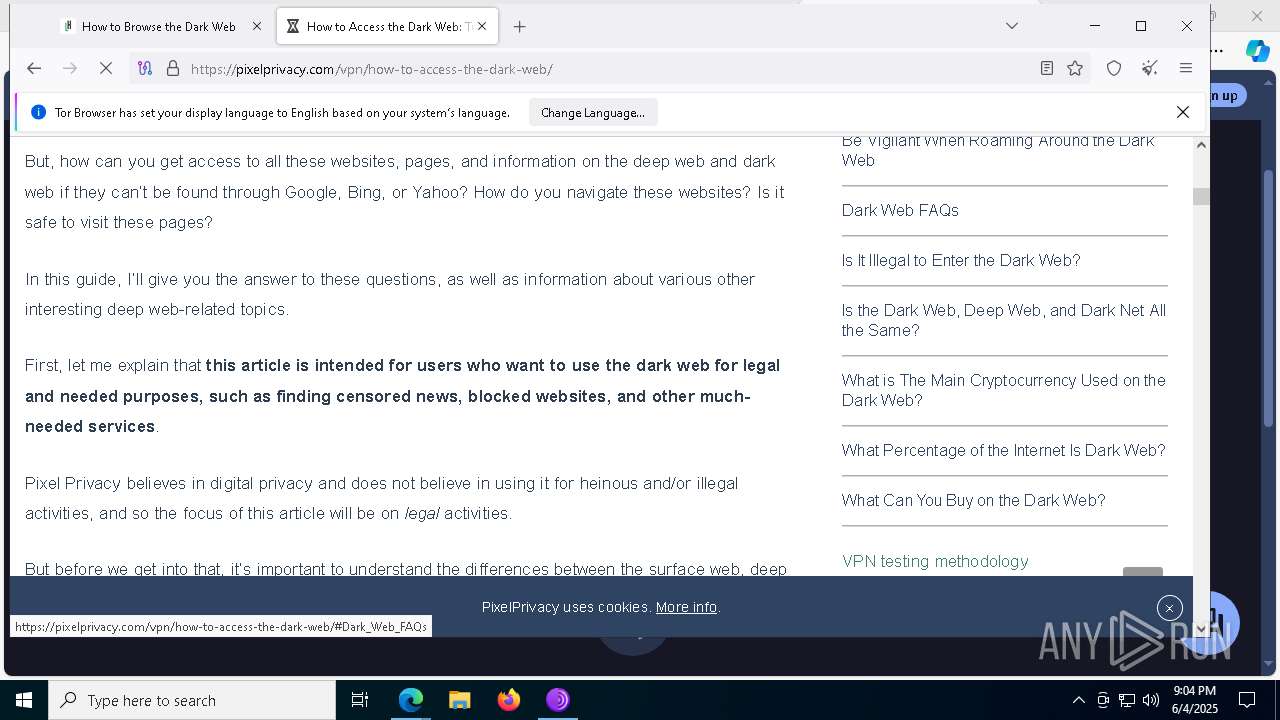Screen dimensions: 1280x720
Task: Click the volume speaker tray icon
Action: 1151,700
